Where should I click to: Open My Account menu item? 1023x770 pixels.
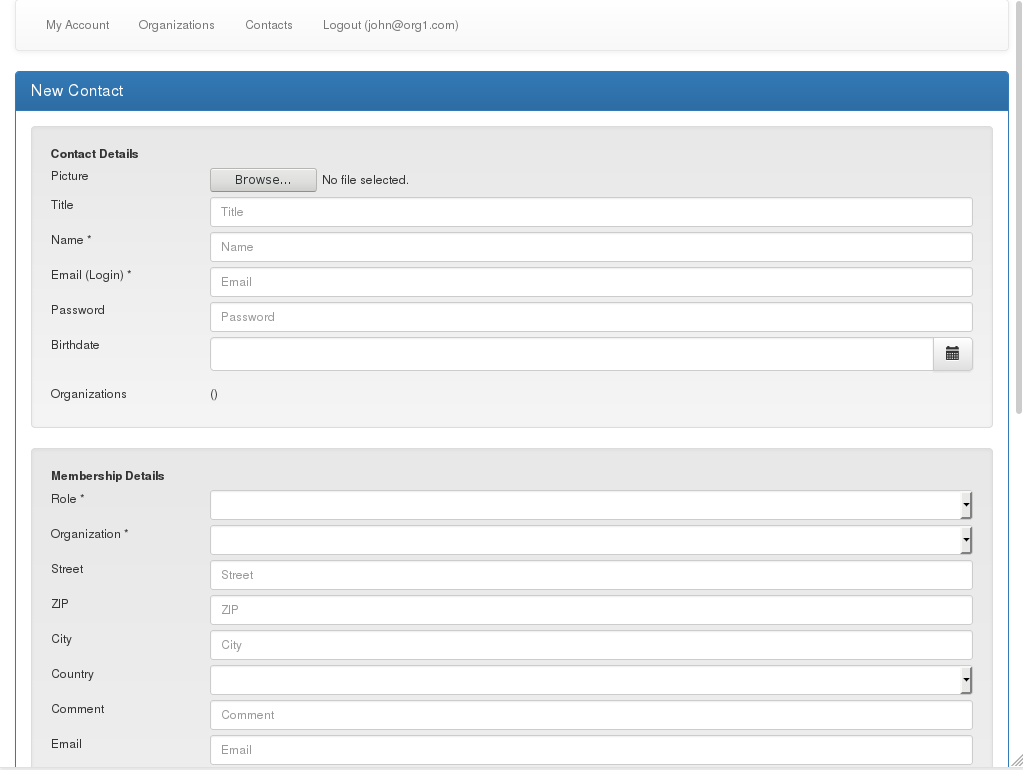click(x=78, y=25)
